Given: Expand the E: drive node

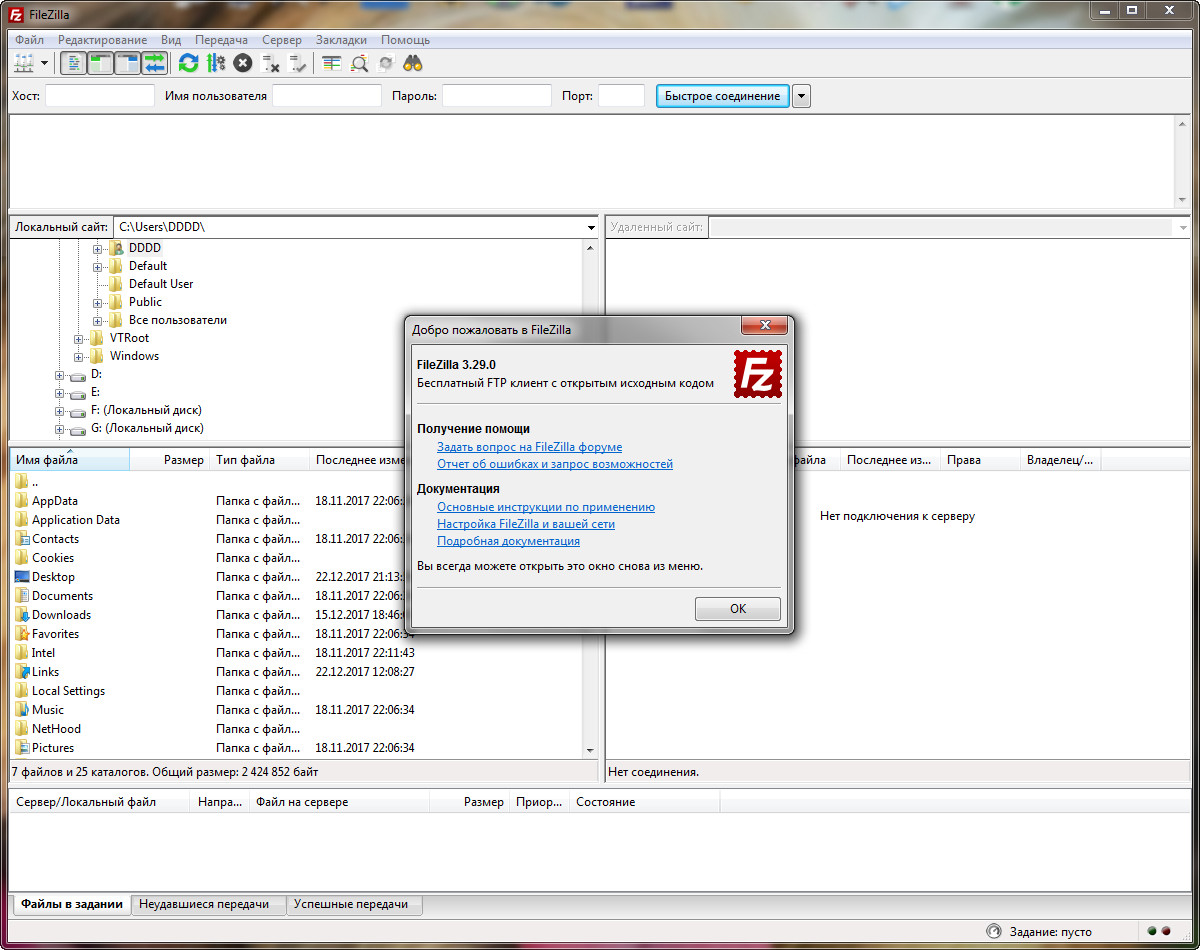Looking at the screenshot, I should click(60, 392).
